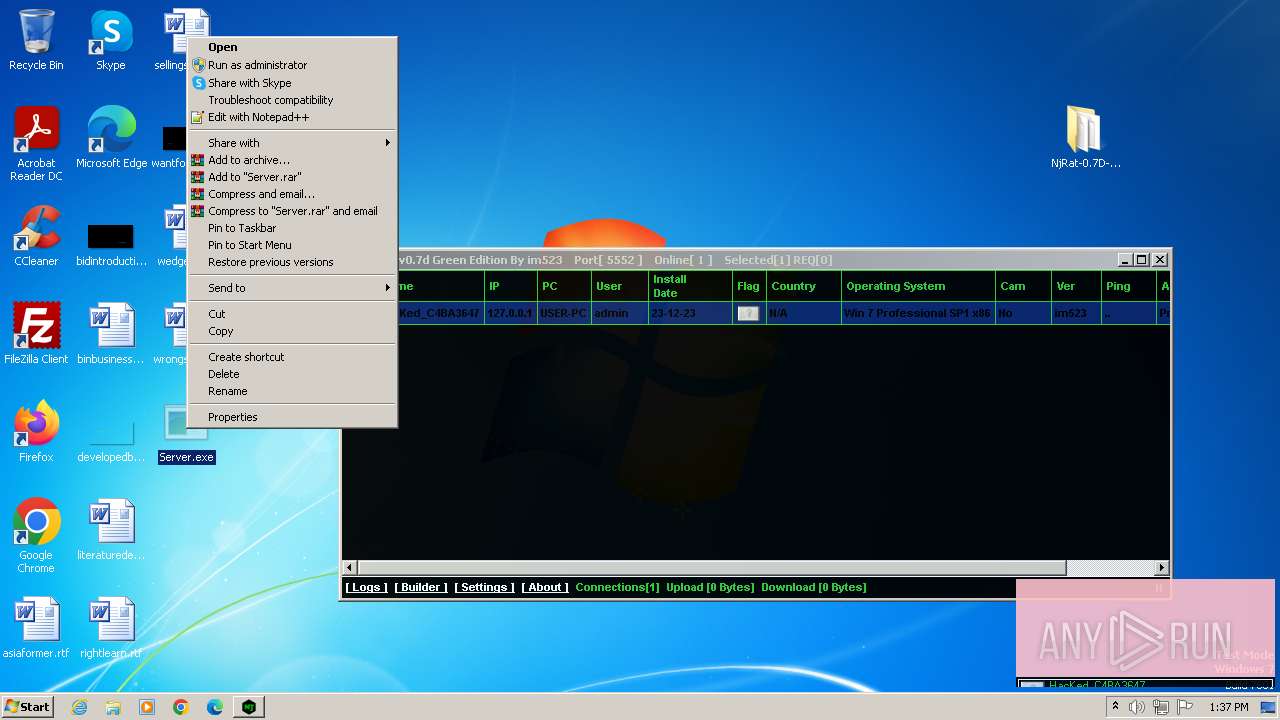Open the njRAT Logs link
Screen dimensions: 1280x720
(x=367, y=587)
